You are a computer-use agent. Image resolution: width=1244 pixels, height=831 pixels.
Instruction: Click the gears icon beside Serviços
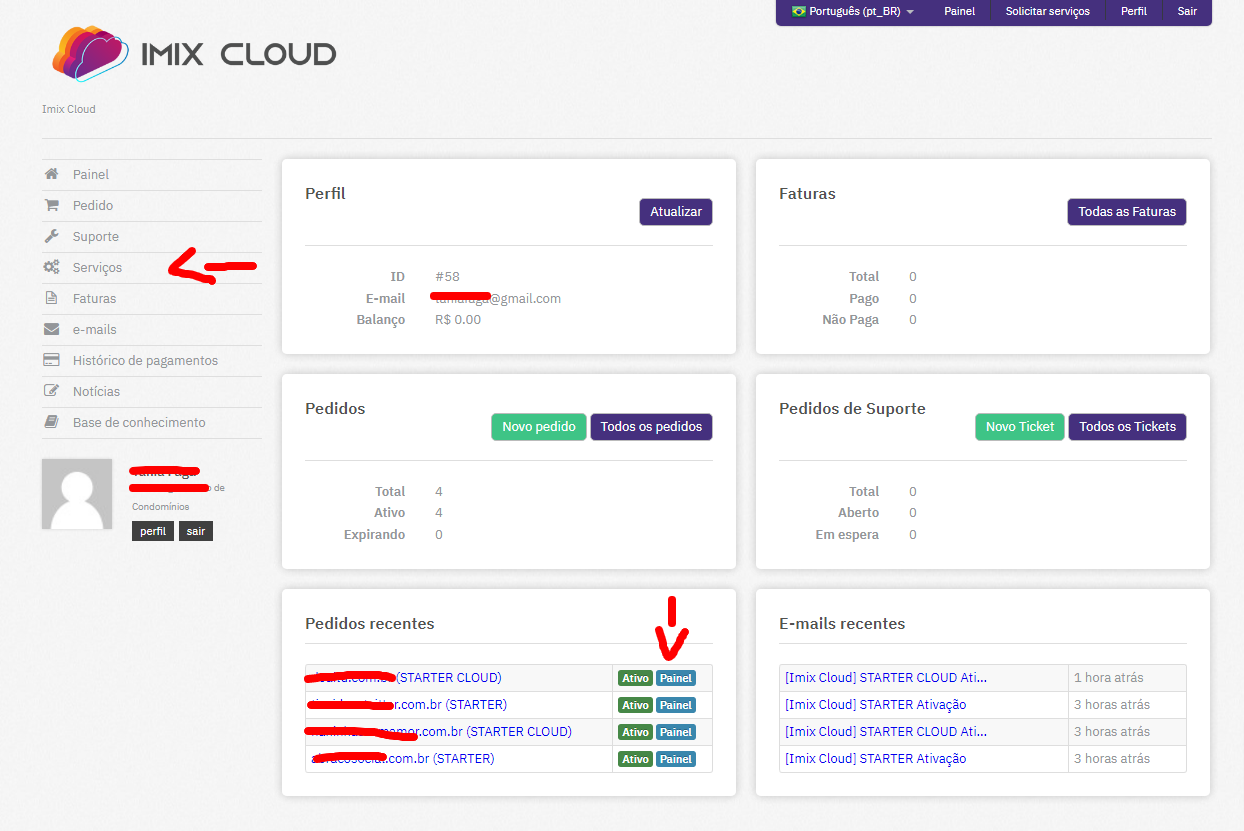51,267
